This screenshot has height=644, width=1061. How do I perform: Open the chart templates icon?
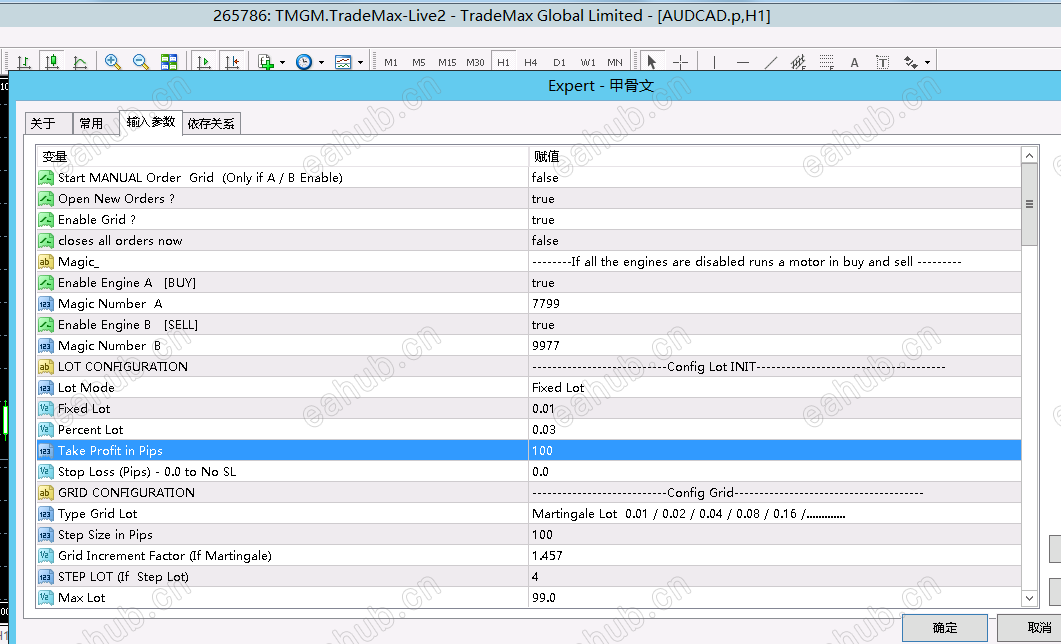(x=343, y=62)
